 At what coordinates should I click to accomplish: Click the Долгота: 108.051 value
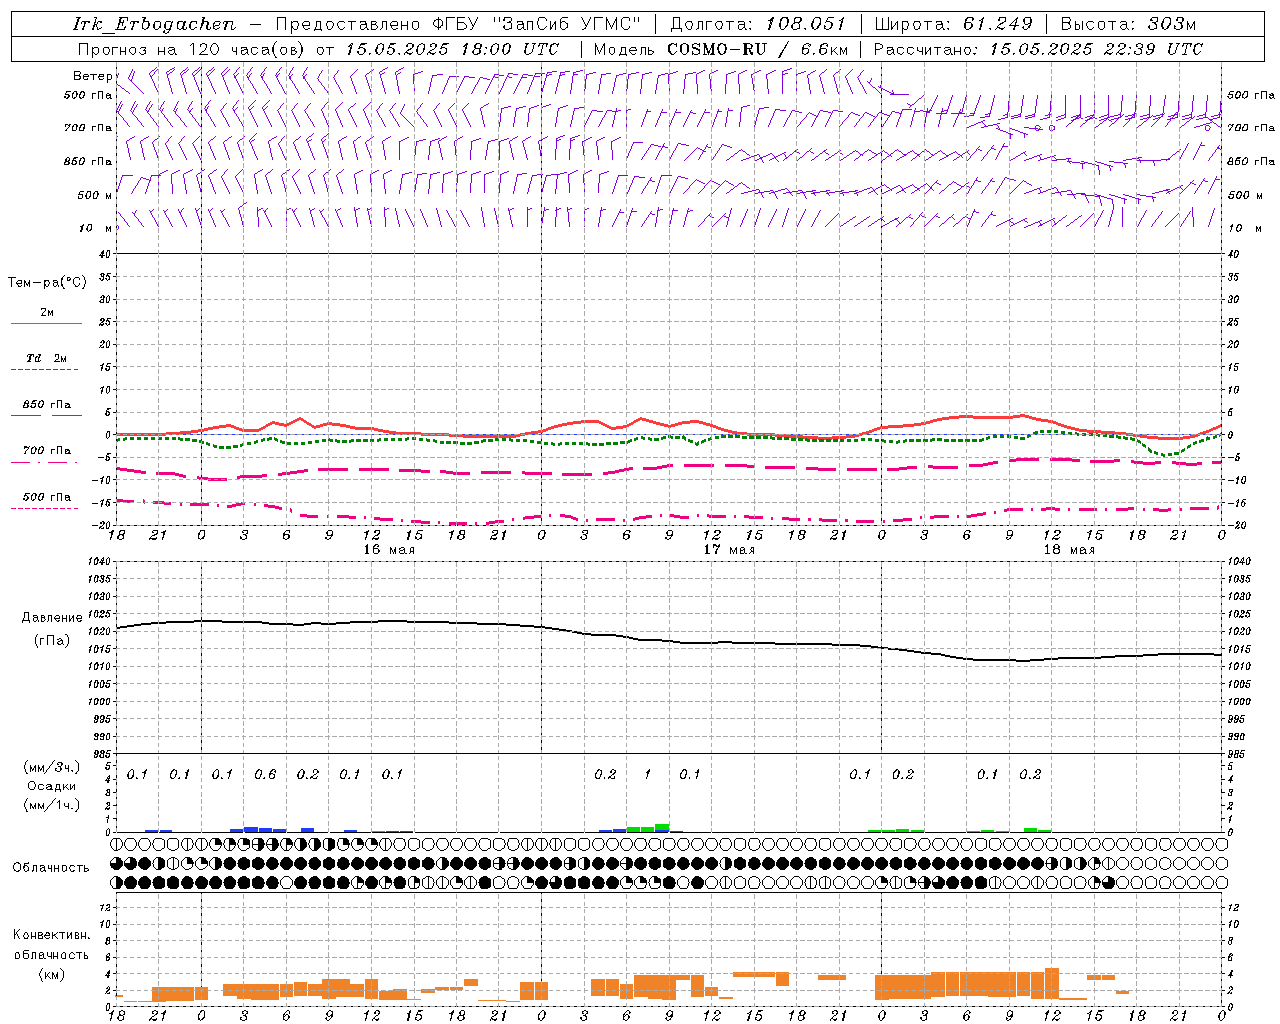tap(757, 24)
